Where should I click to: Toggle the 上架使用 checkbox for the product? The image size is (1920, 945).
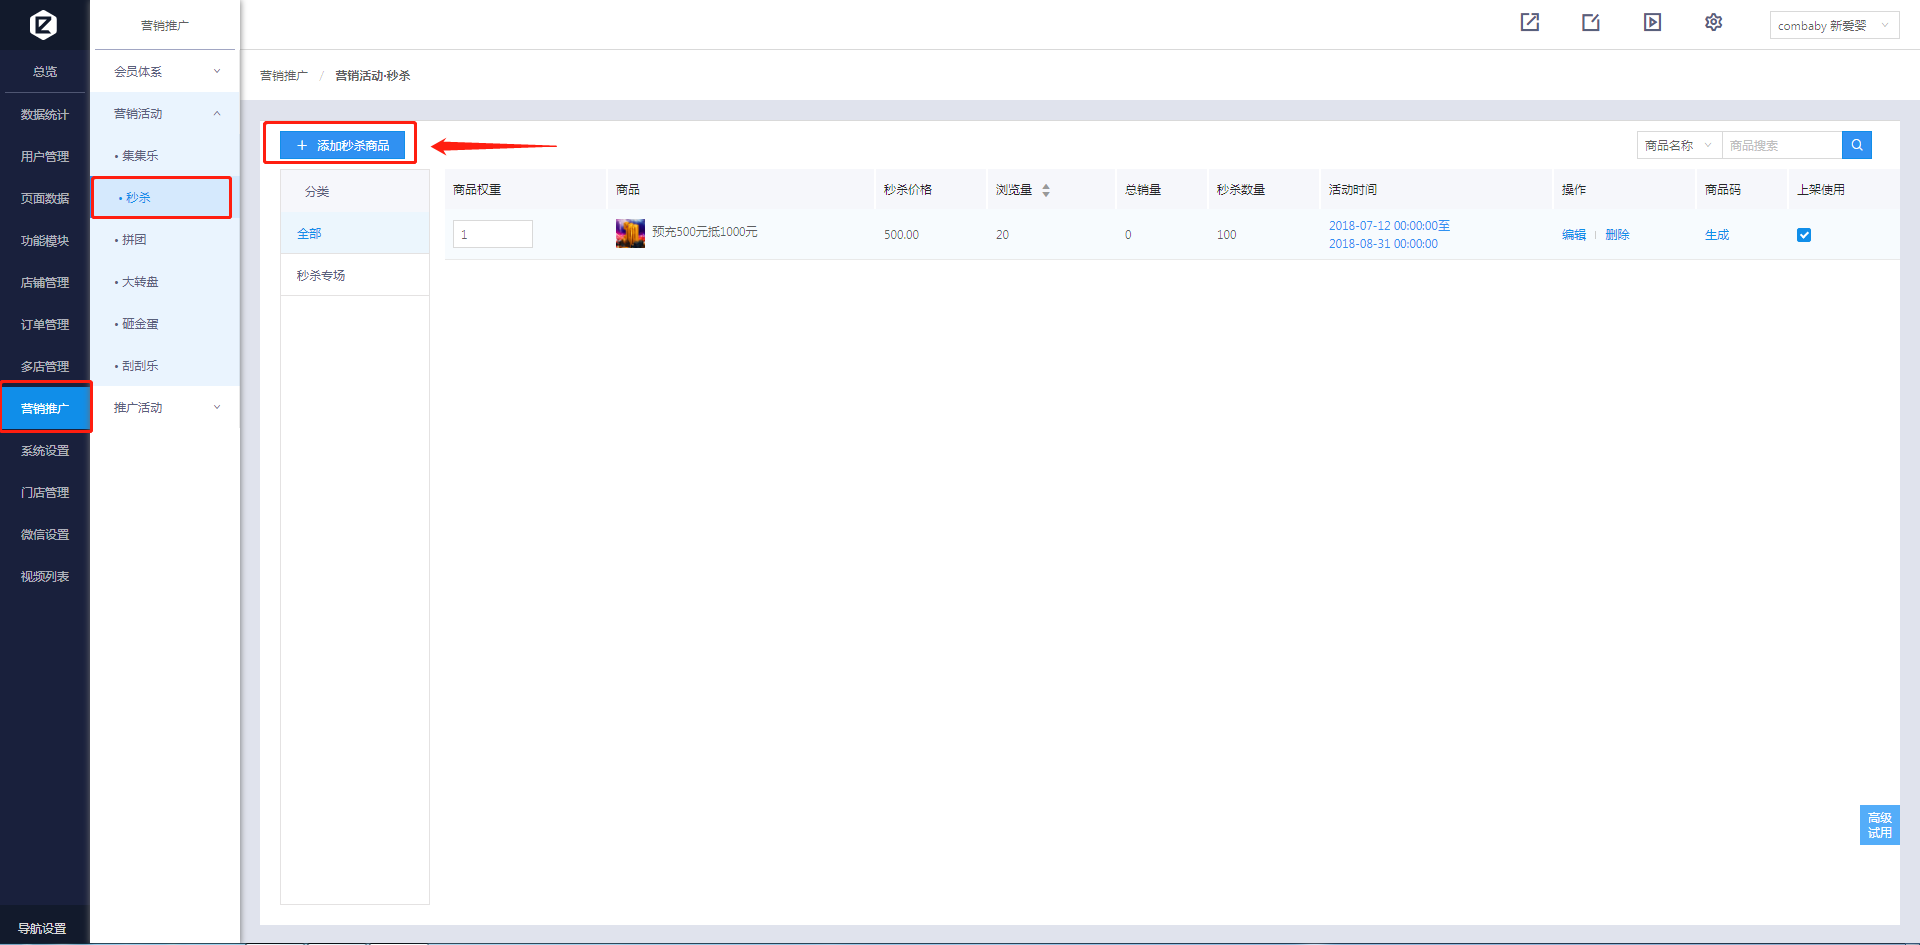tap(1804, 235)
